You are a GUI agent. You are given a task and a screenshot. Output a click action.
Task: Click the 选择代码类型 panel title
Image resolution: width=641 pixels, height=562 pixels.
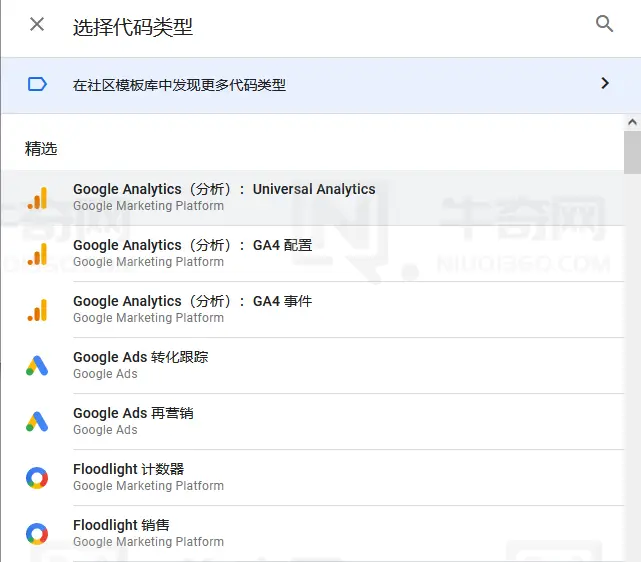(x=133, y=27)
